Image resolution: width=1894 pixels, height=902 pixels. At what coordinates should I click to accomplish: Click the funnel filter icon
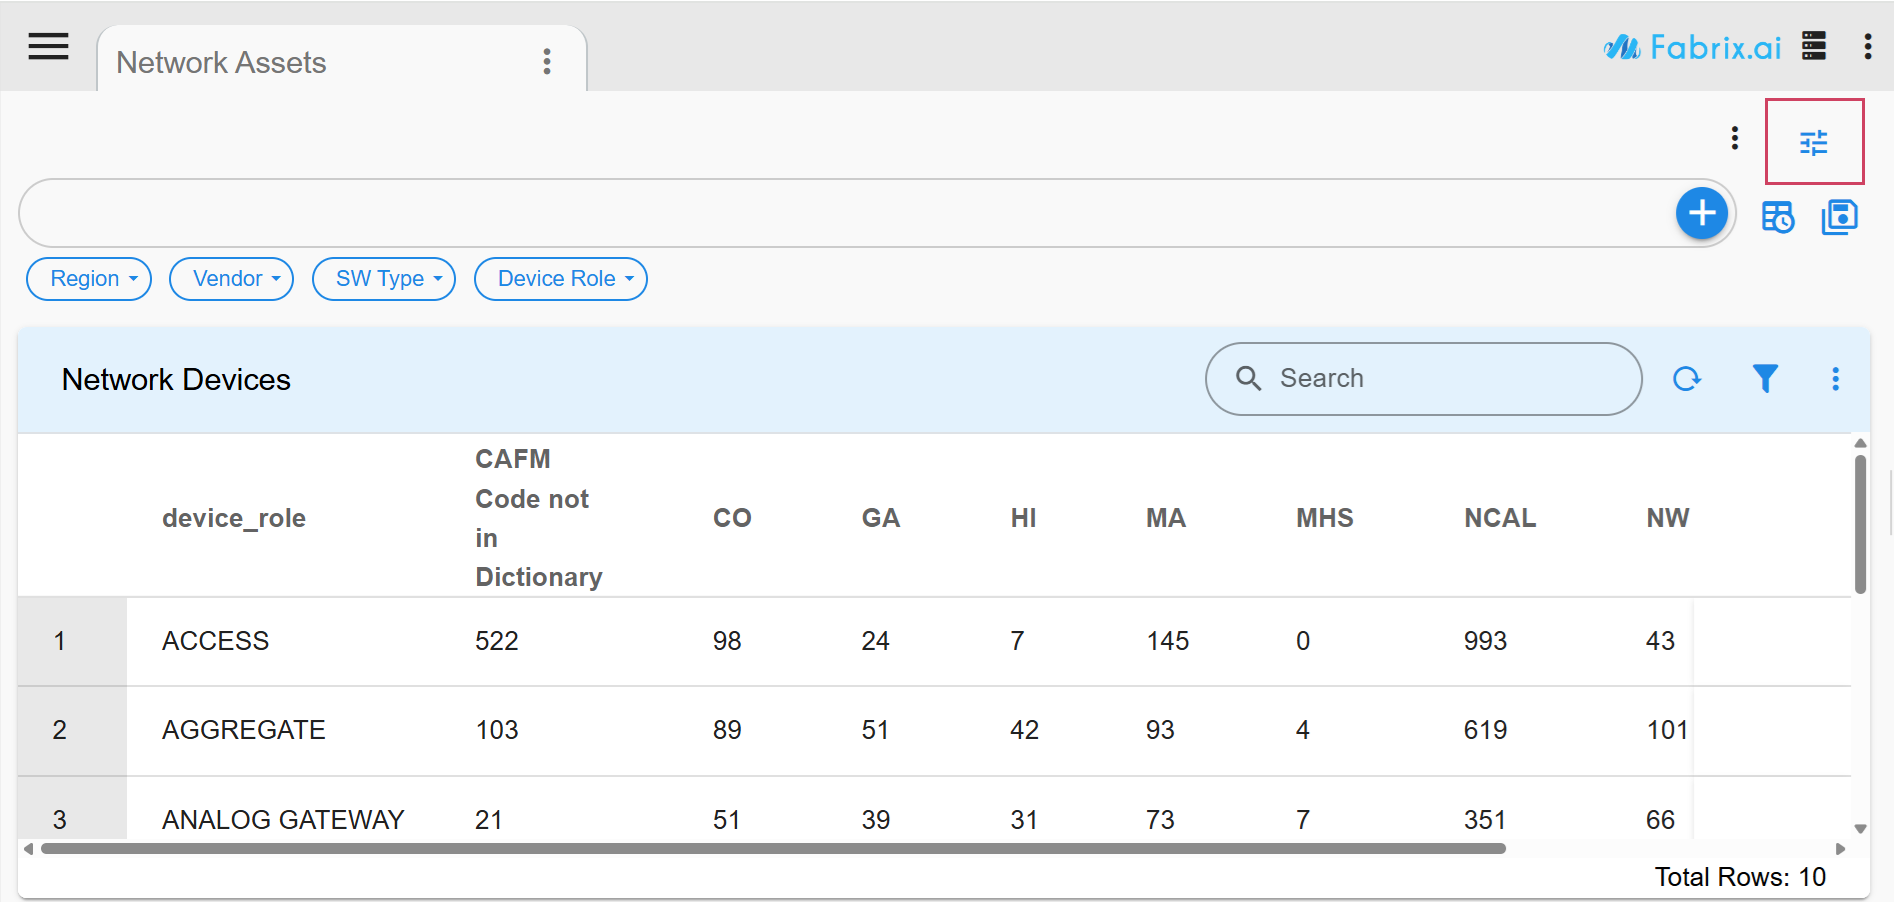[1765, 379]
